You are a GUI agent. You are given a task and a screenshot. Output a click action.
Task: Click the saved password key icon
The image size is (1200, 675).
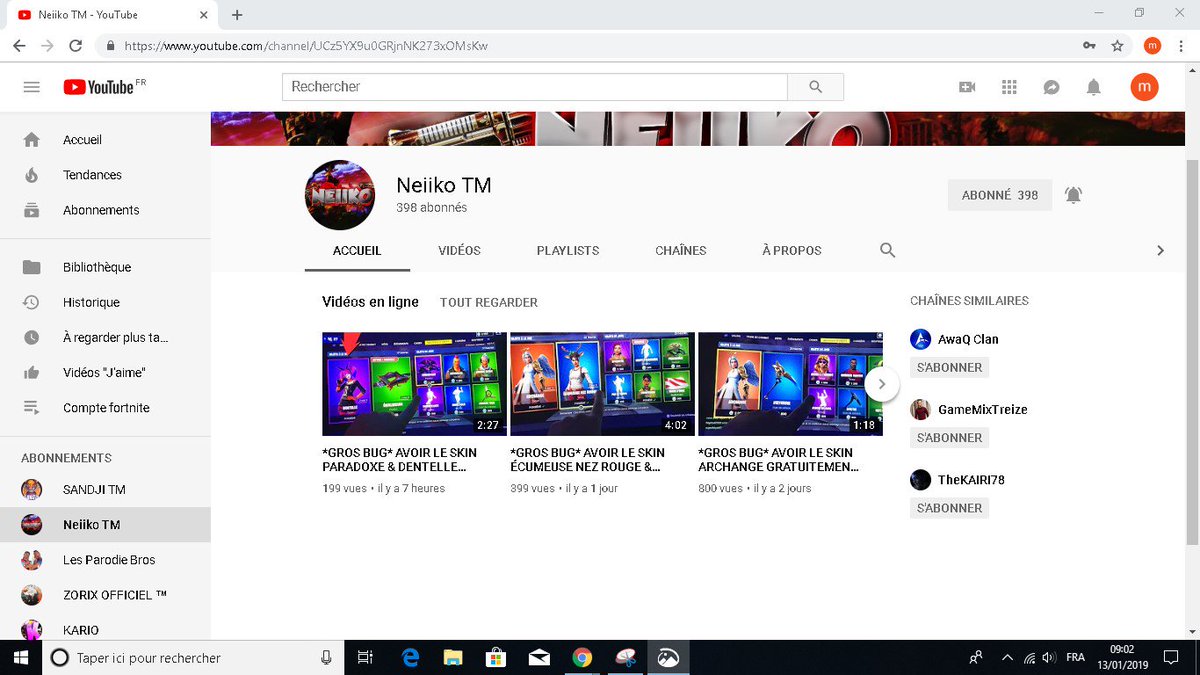click(x=1089, y=46)
